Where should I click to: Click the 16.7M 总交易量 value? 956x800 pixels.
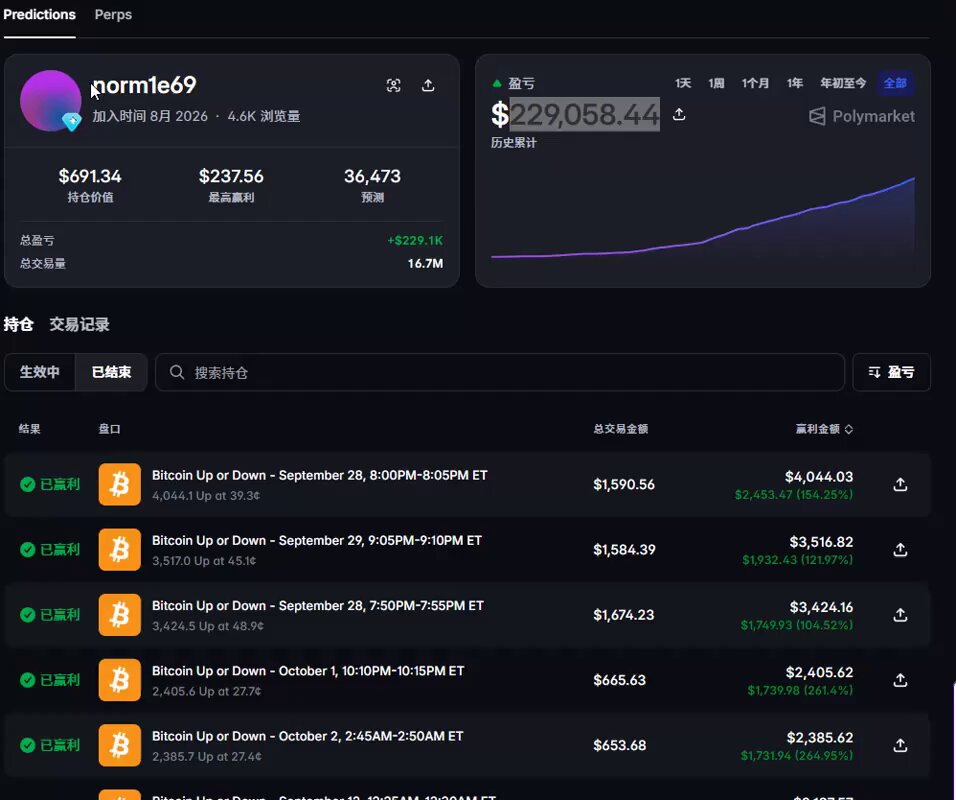(426, 263)
